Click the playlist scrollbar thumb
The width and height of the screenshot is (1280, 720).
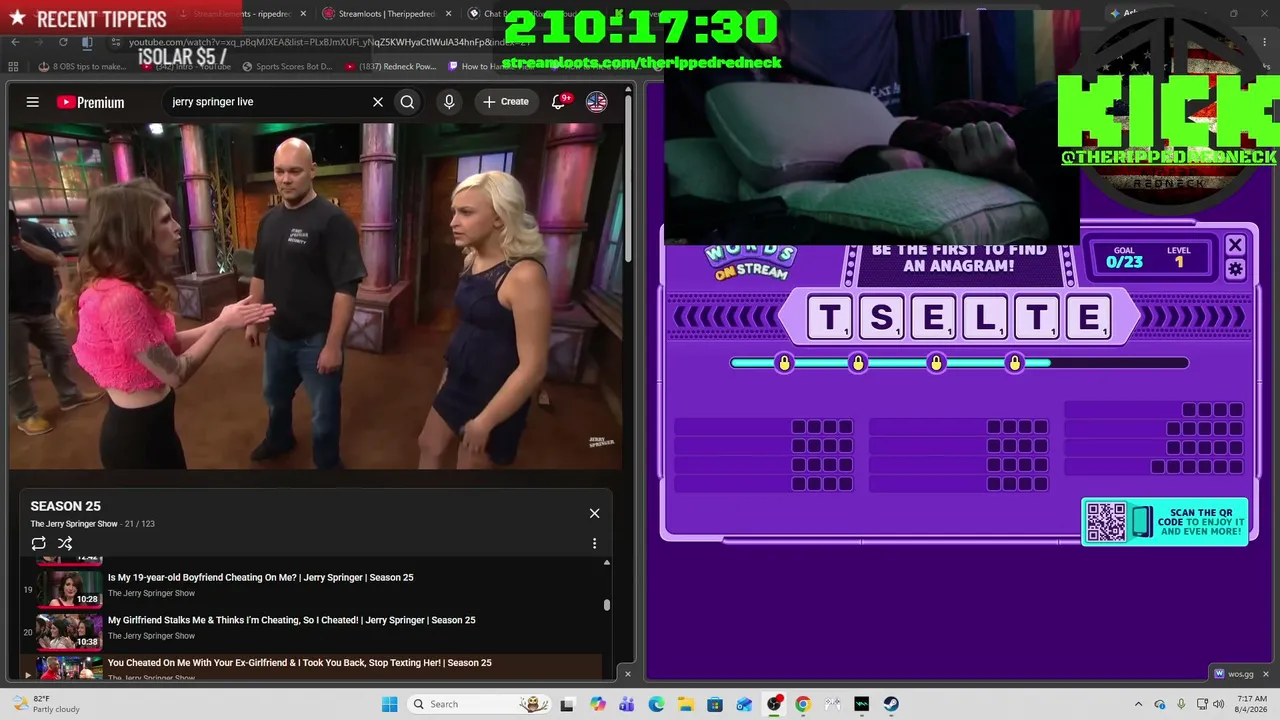pyautogui.click(x=606, y=604)
